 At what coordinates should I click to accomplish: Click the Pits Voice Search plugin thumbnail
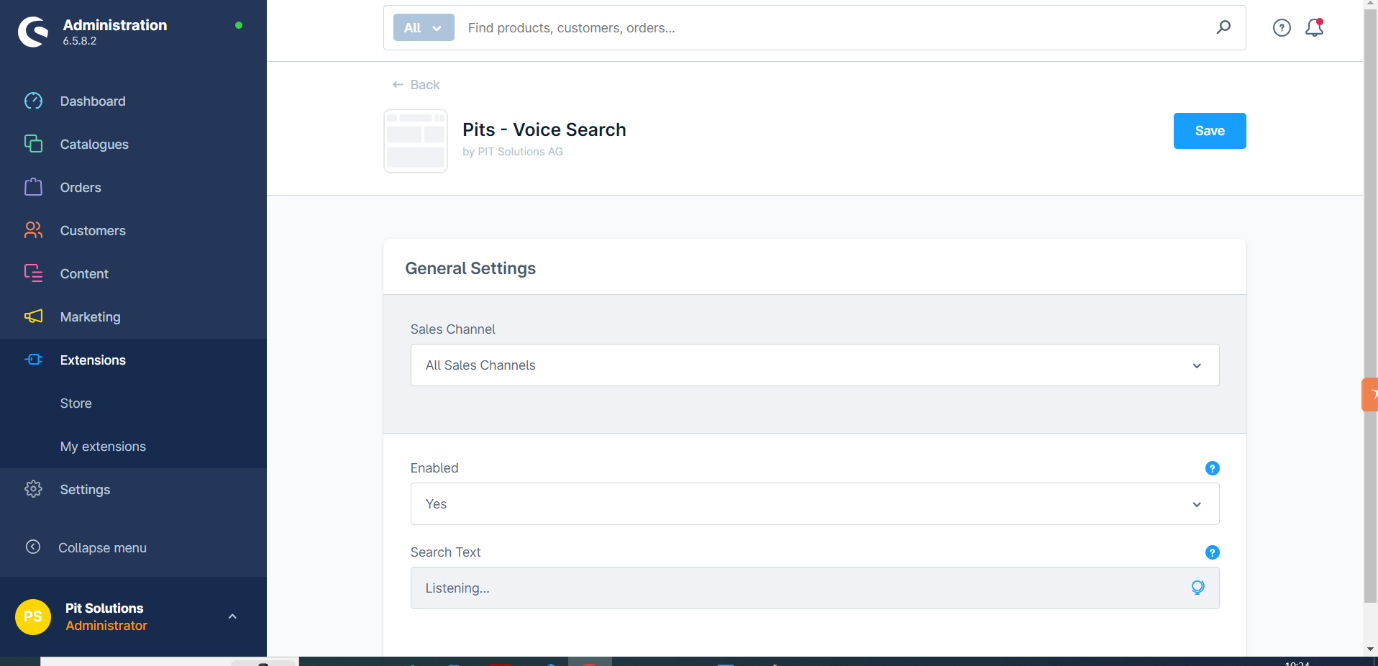click(415, 141)
